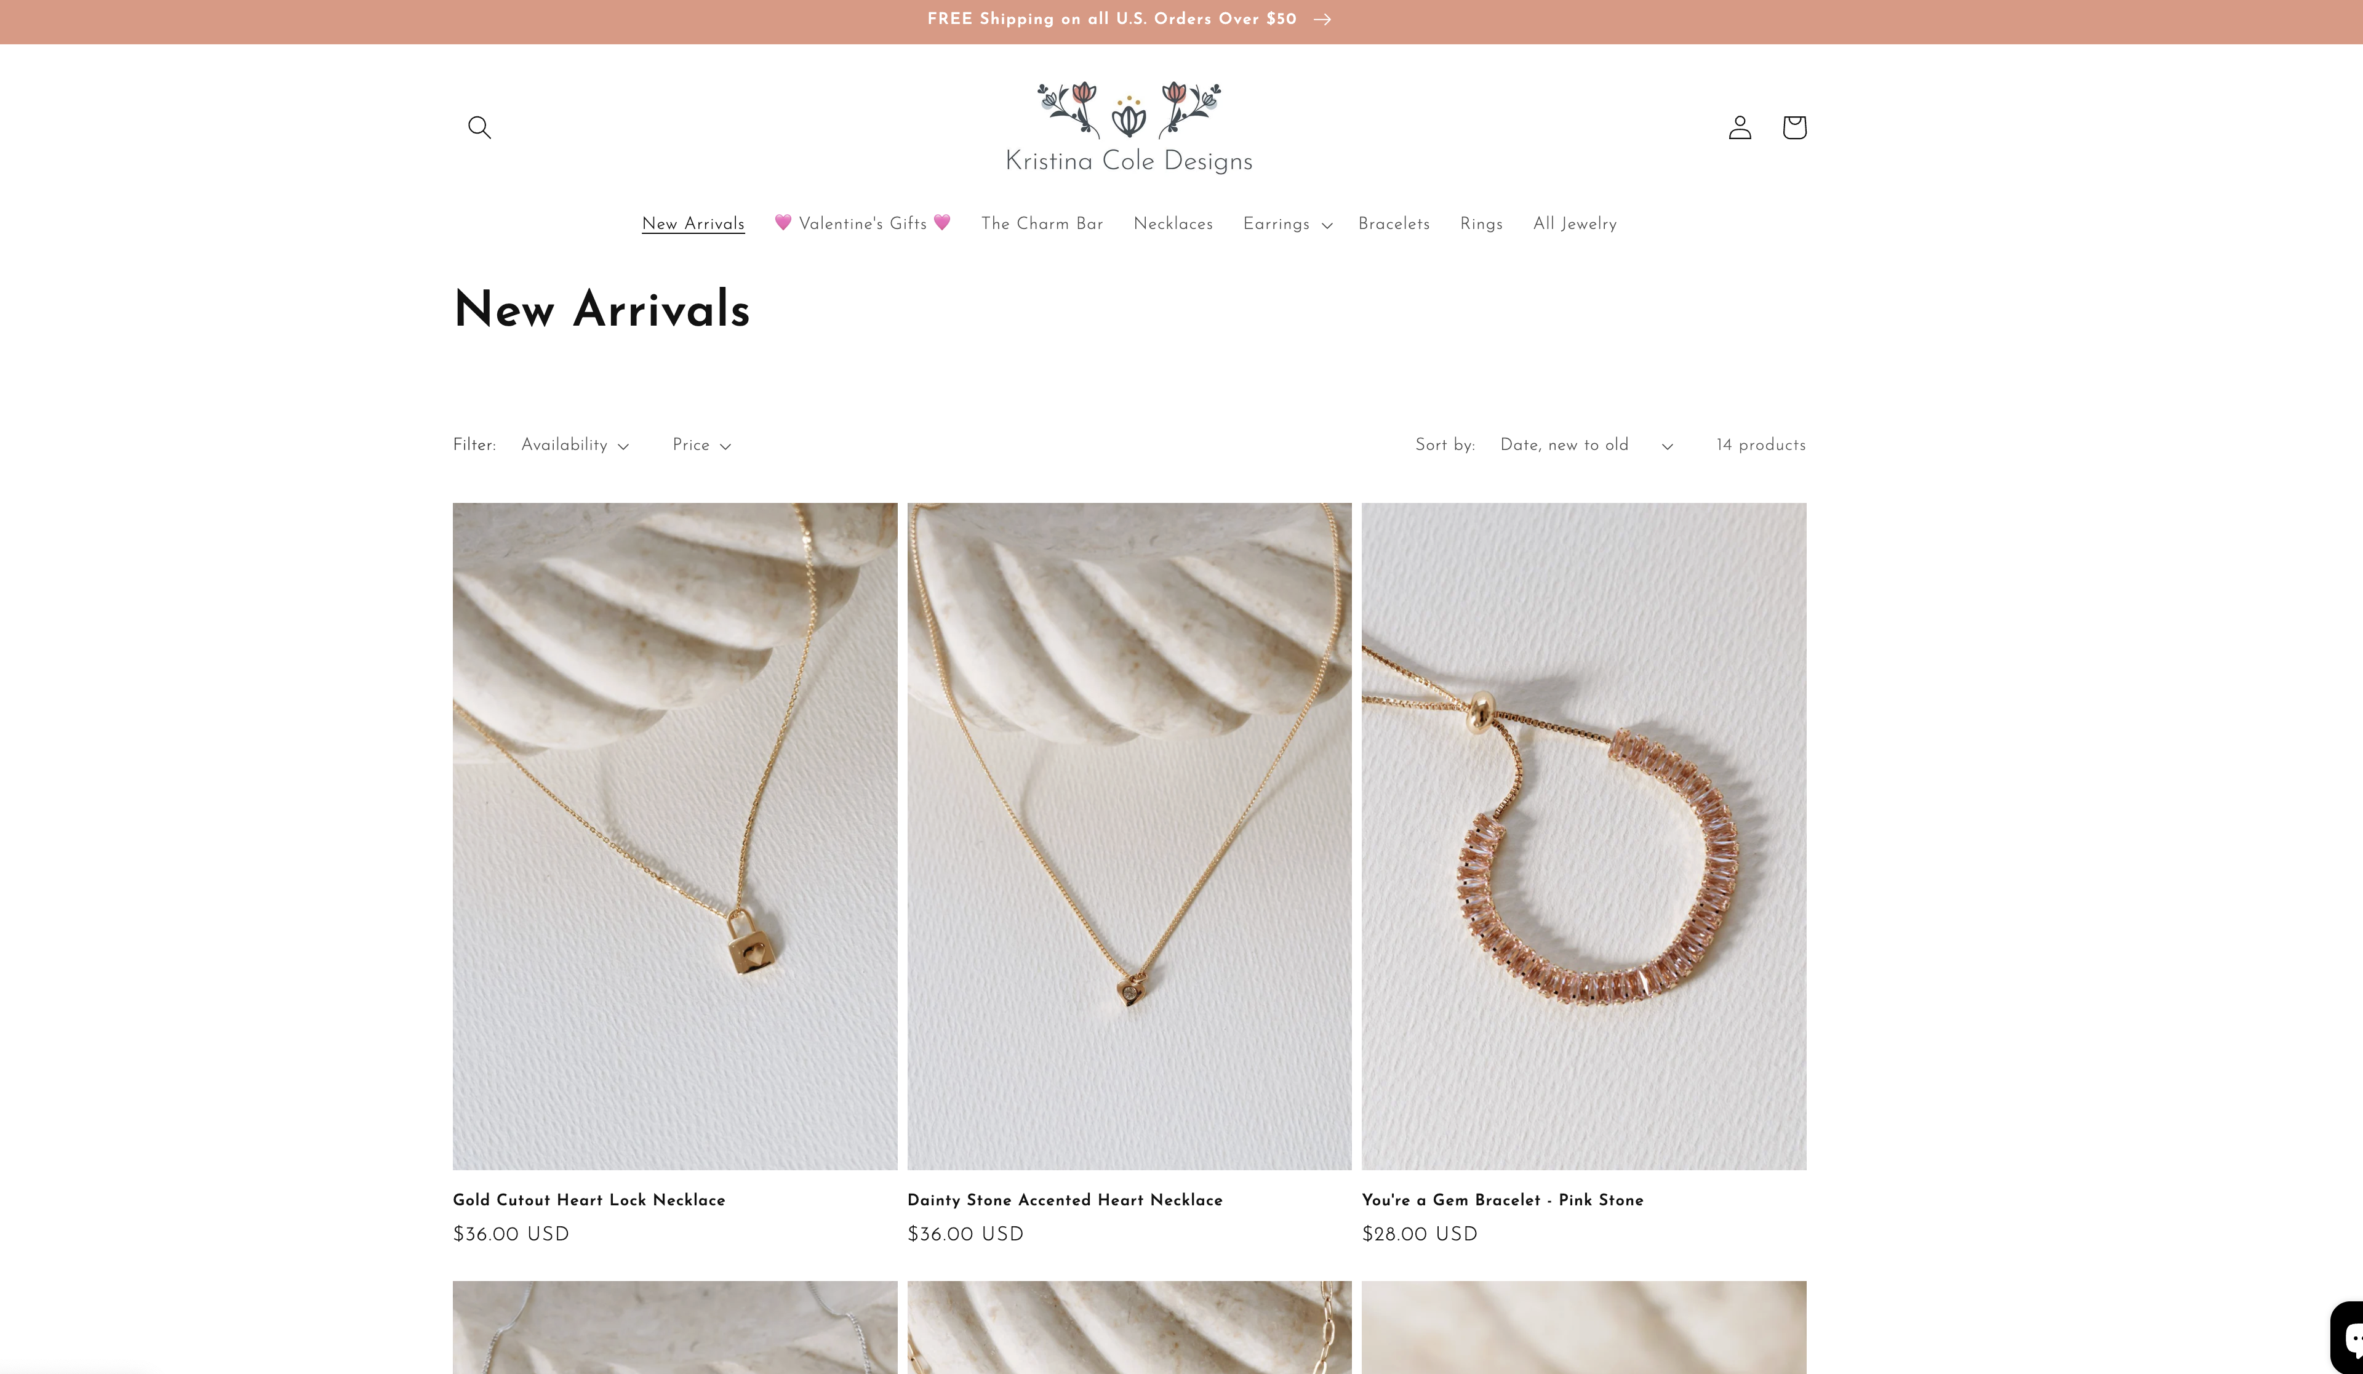Open Valentine's Gifts menu item
The width and height of the screenshot is (2363, 1374).
tap(863, 224)
